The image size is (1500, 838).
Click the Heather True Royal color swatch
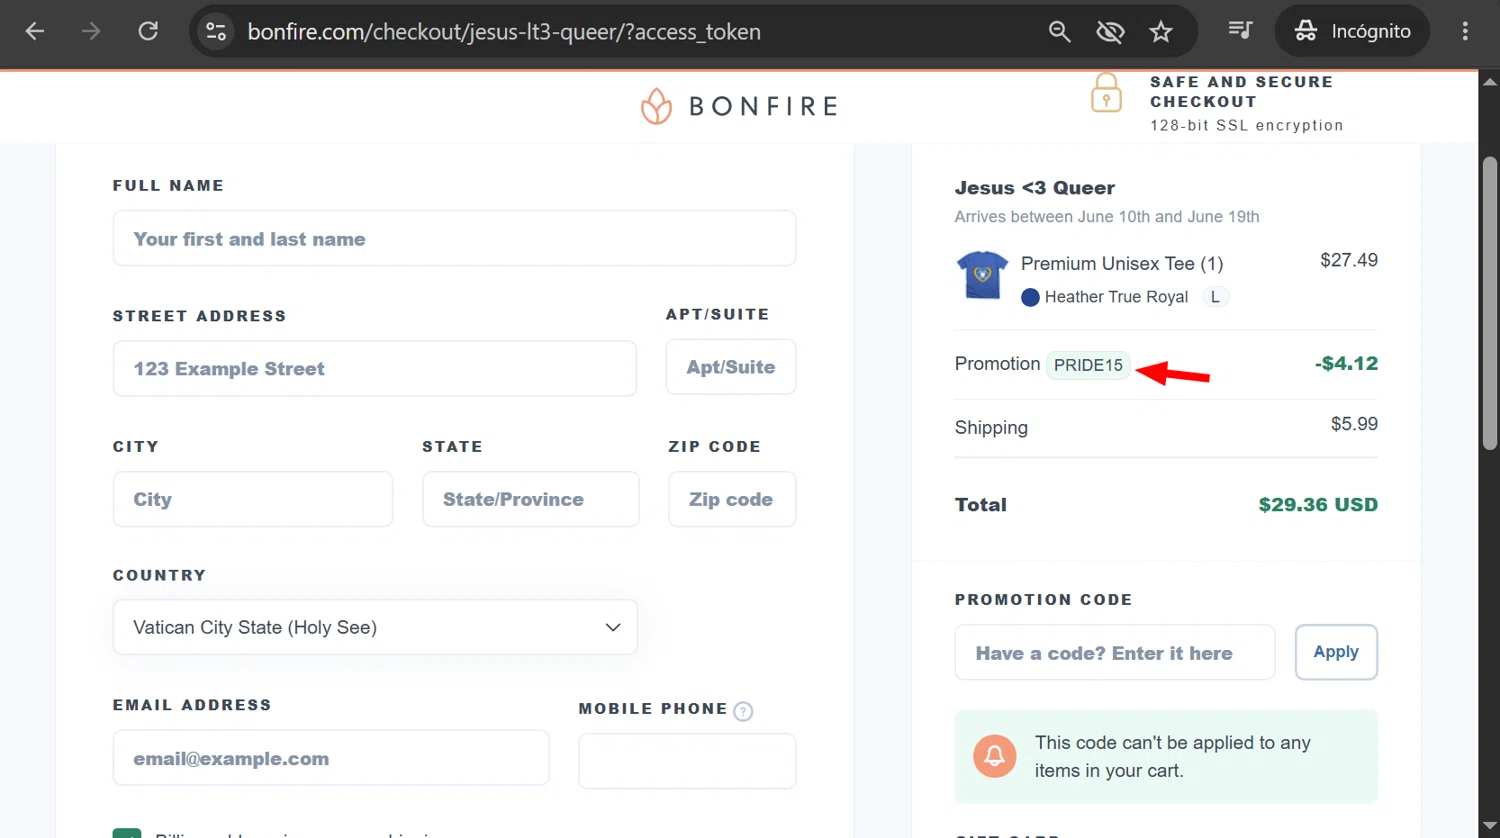coord(1030,297)
